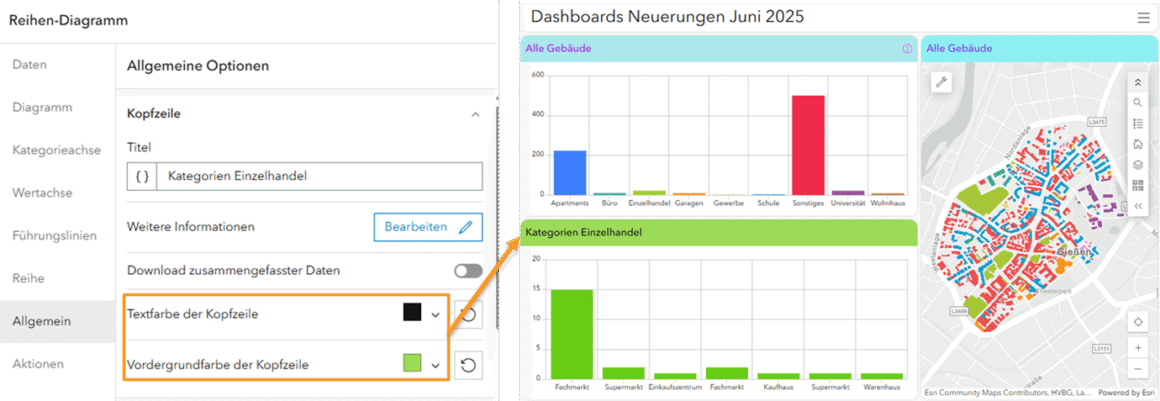This screenshot has height=401, width=1160.
Task: Click the Einkaufszentrum axis label
Action: click(675, 387)
